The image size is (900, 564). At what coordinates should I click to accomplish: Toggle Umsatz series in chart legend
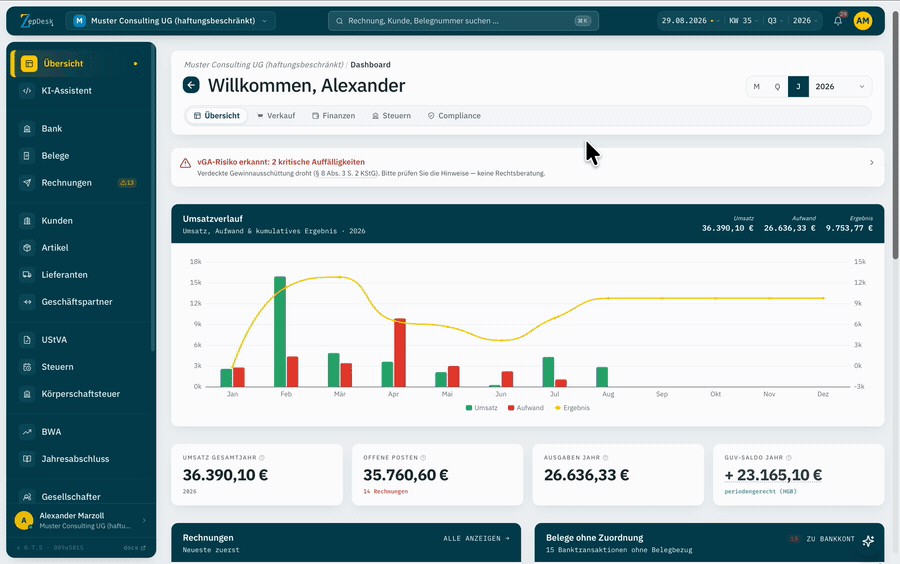(x=482, y=407)
